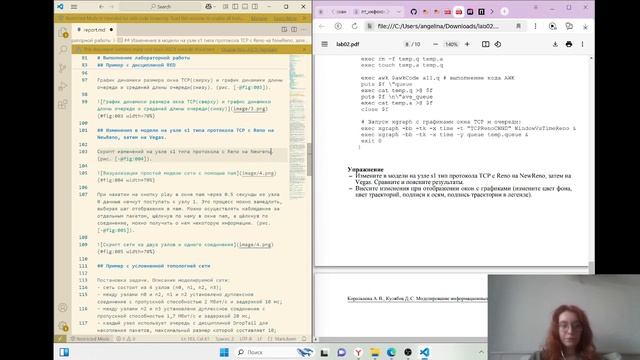This screenshot has height=360, width=640.
Task: Open Markdown preview to the side
Action: pyautogui.click(x=284, y=29)
